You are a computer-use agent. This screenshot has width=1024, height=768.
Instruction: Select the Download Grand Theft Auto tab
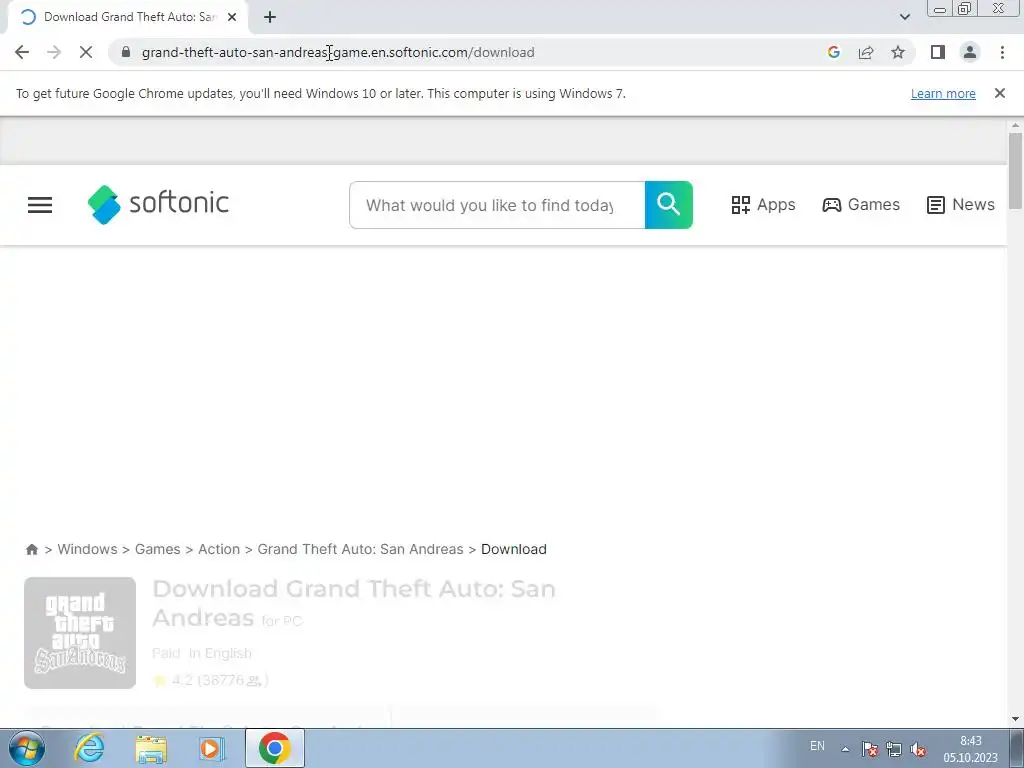(127, 17)
